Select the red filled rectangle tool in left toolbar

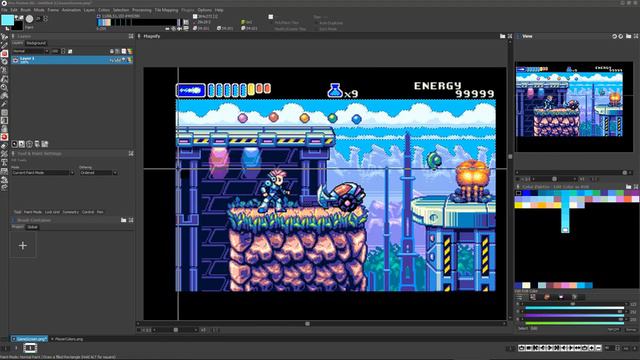[x=4, y=53]
